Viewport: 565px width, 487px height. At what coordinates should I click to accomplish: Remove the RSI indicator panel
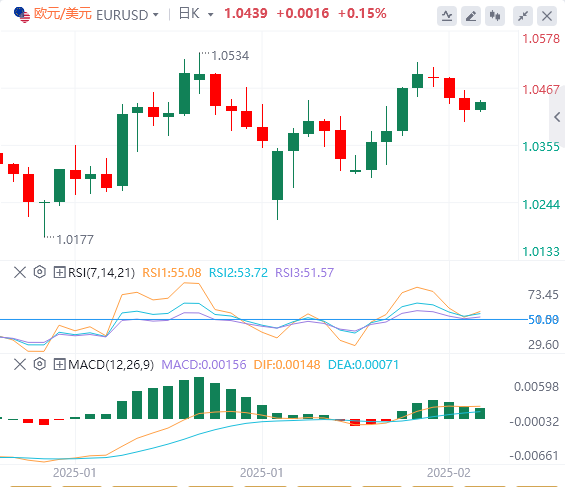tap(20, 272)
